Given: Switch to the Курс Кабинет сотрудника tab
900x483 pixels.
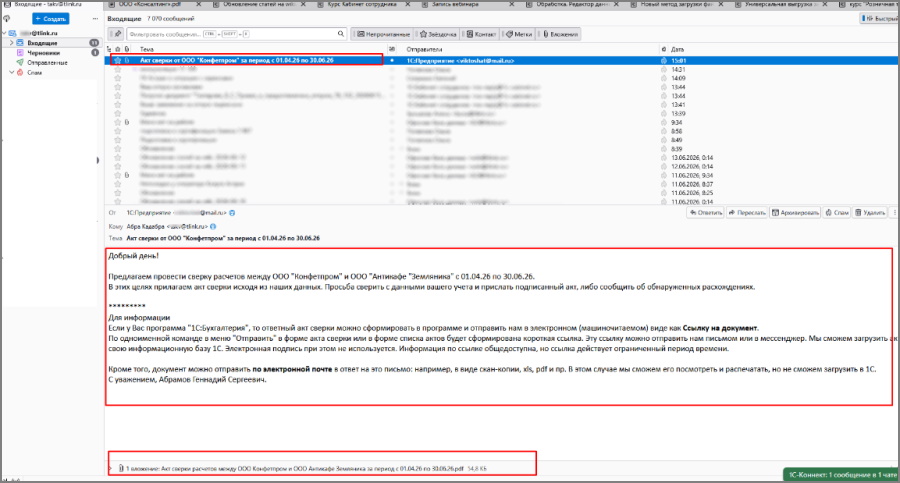Looking at the screenshot, I should (362, 4).
